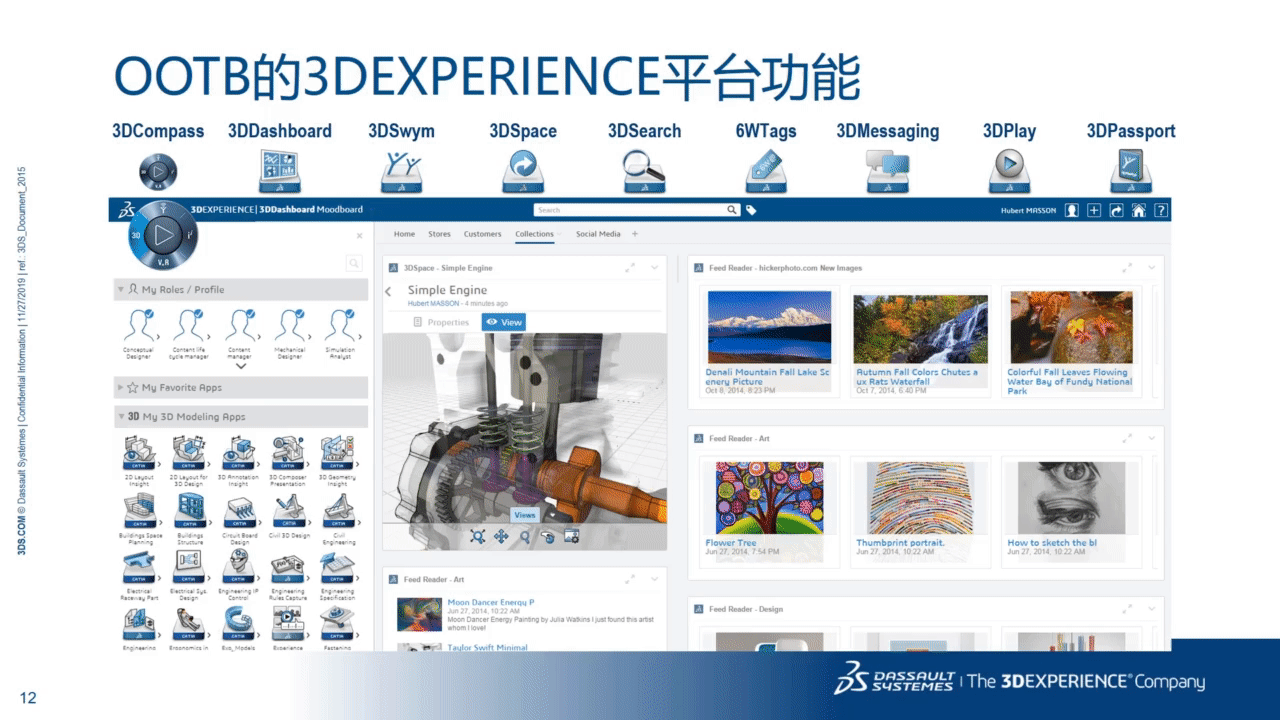The width and height of the screenshot is (1280, 720).
Task: Switch to the Social Media tab
Action: point(598,234)
